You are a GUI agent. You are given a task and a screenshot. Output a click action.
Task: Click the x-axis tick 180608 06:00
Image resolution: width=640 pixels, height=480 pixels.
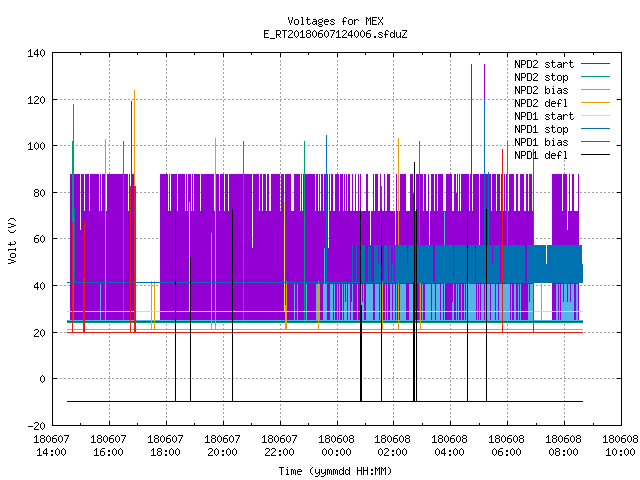click(507, 446)
